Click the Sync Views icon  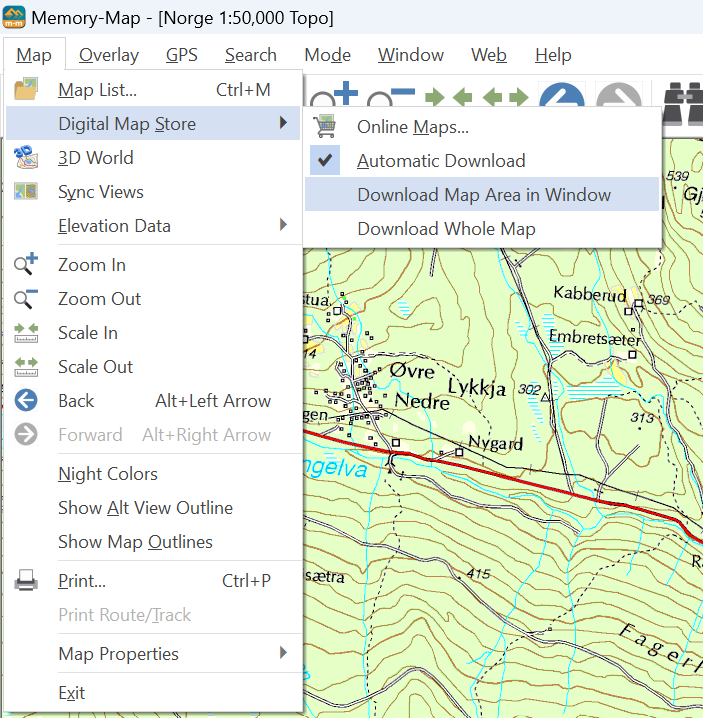[26, 191]
